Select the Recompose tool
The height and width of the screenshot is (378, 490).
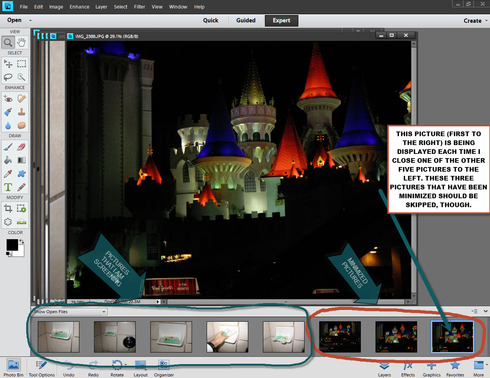pyautogui.click(x=21, y=209)
